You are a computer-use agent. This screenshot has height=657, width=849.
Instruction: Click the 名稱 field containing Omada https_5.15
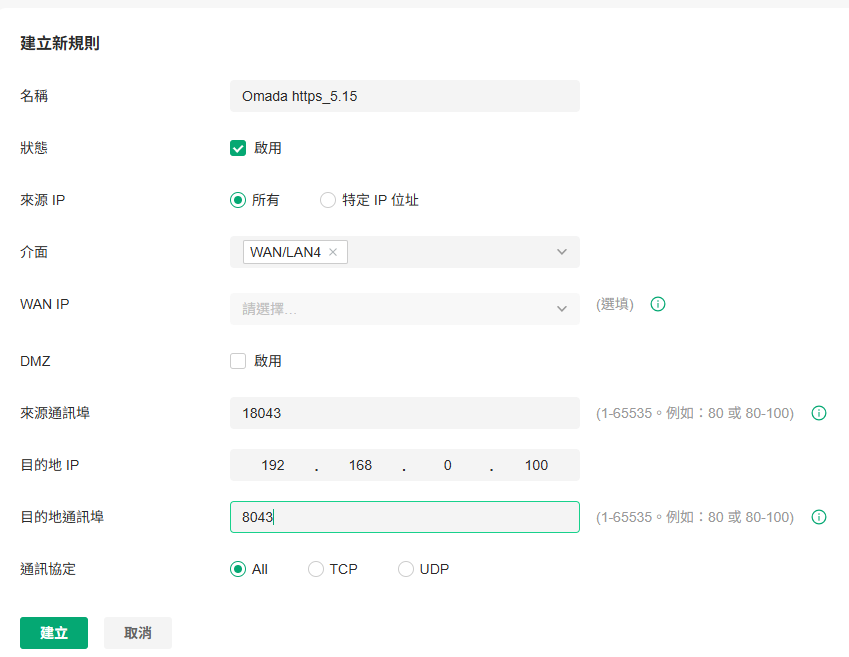[x=404, y=96]
